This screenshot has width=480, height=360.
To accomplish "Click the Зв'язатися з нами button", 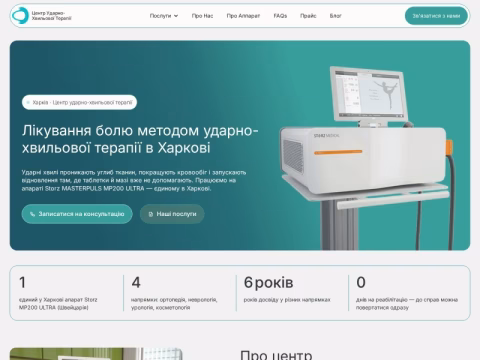I will [436, 16].
